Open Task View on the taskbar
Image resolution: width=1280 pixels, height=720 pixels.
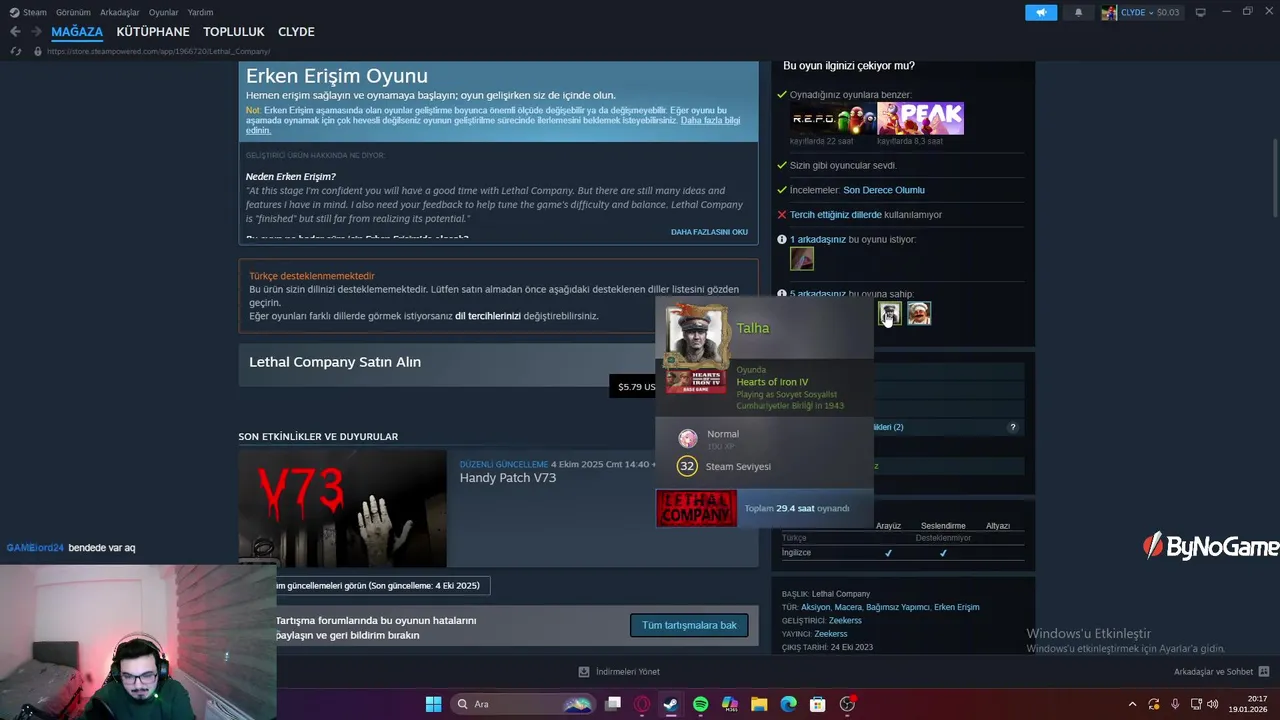613,704
